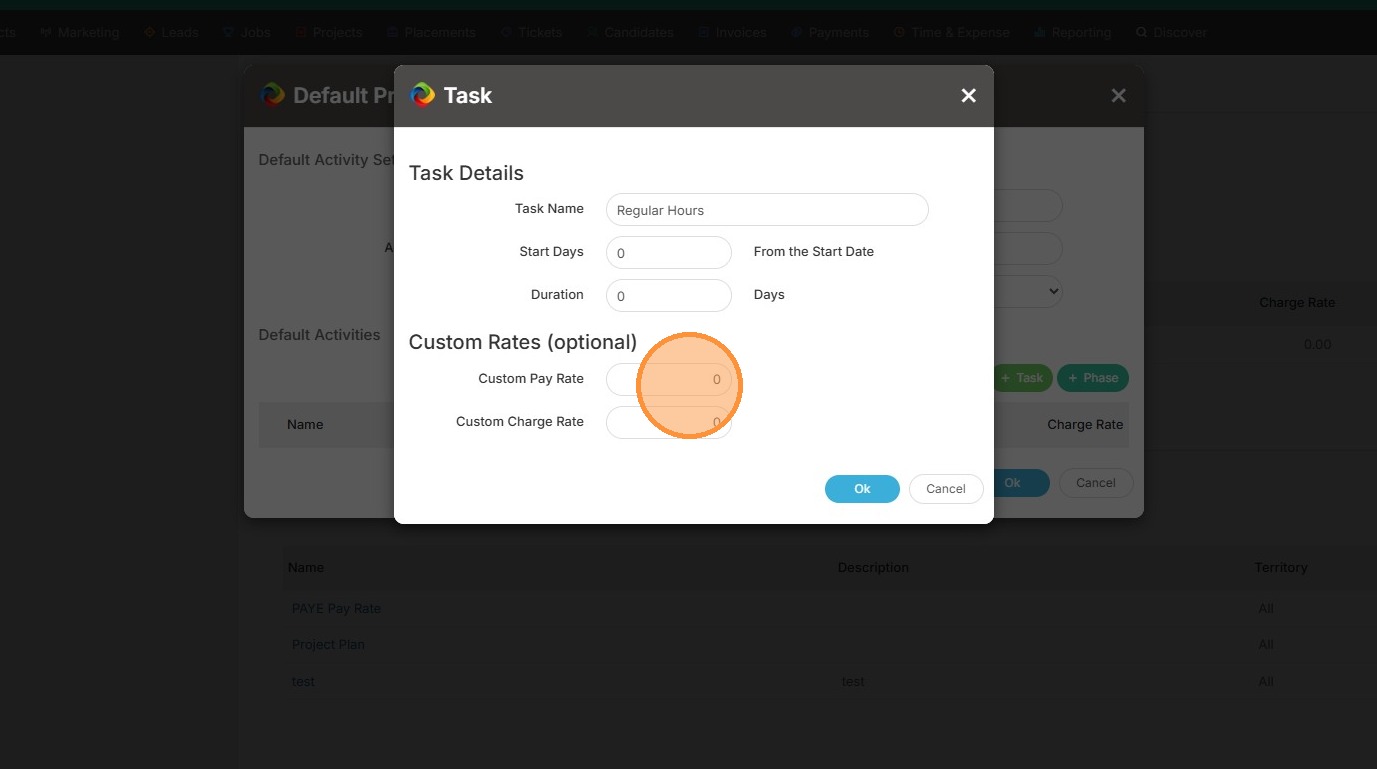Add a task with the + Task button
This screenshot has height=769, width=1377.
1022,378
